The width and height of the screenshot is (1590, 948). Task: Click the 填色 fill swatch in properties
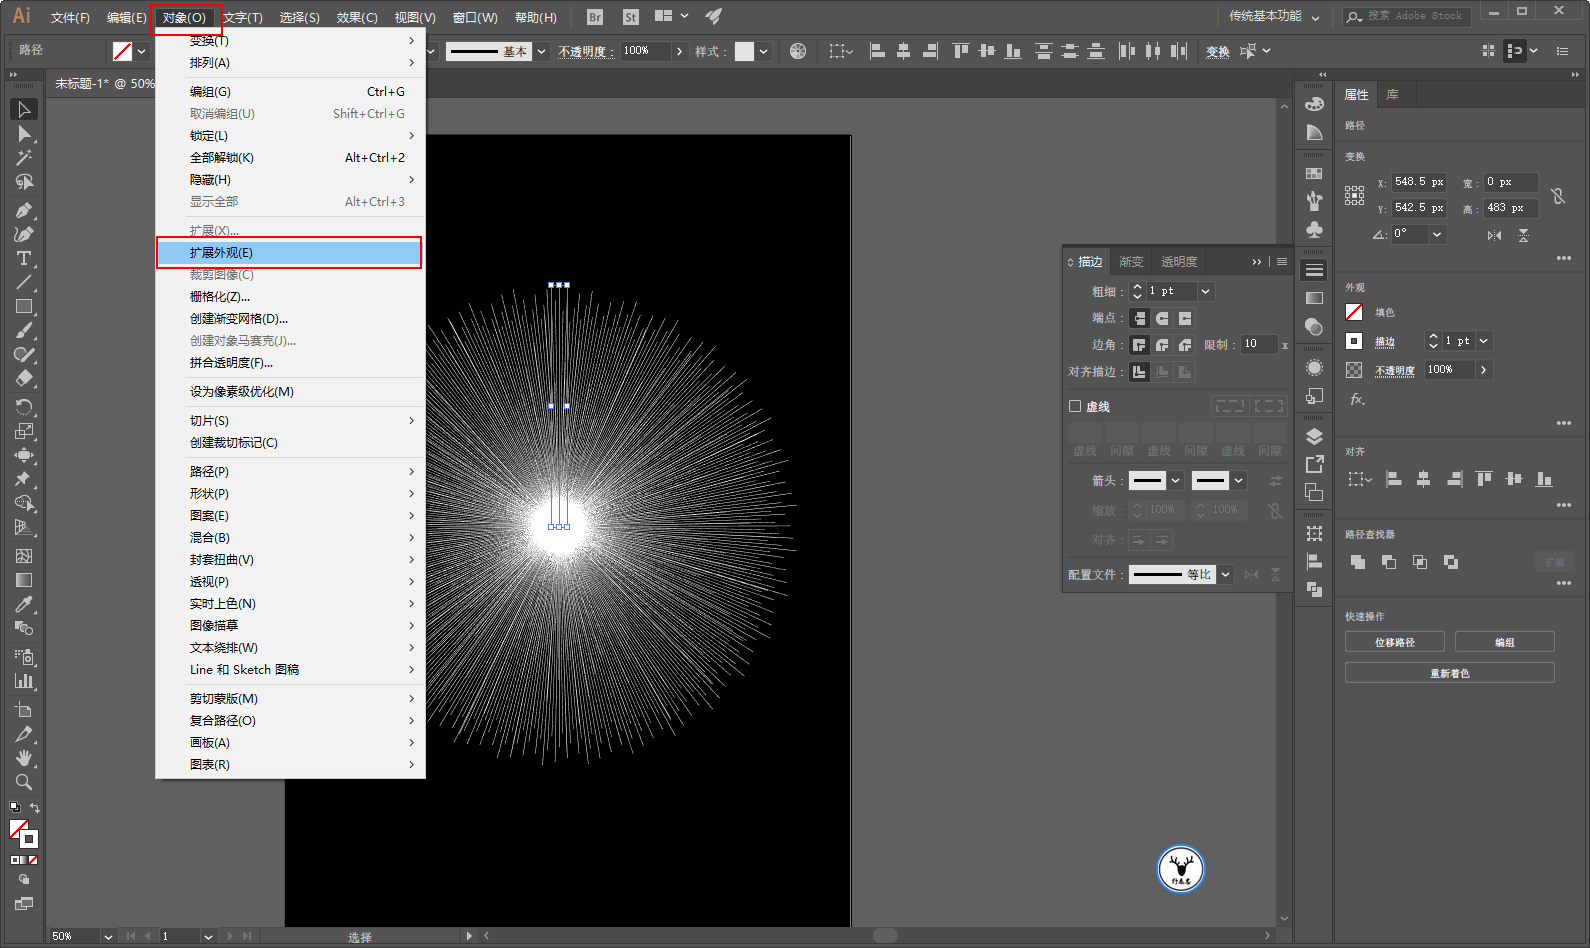(1354, 312)
